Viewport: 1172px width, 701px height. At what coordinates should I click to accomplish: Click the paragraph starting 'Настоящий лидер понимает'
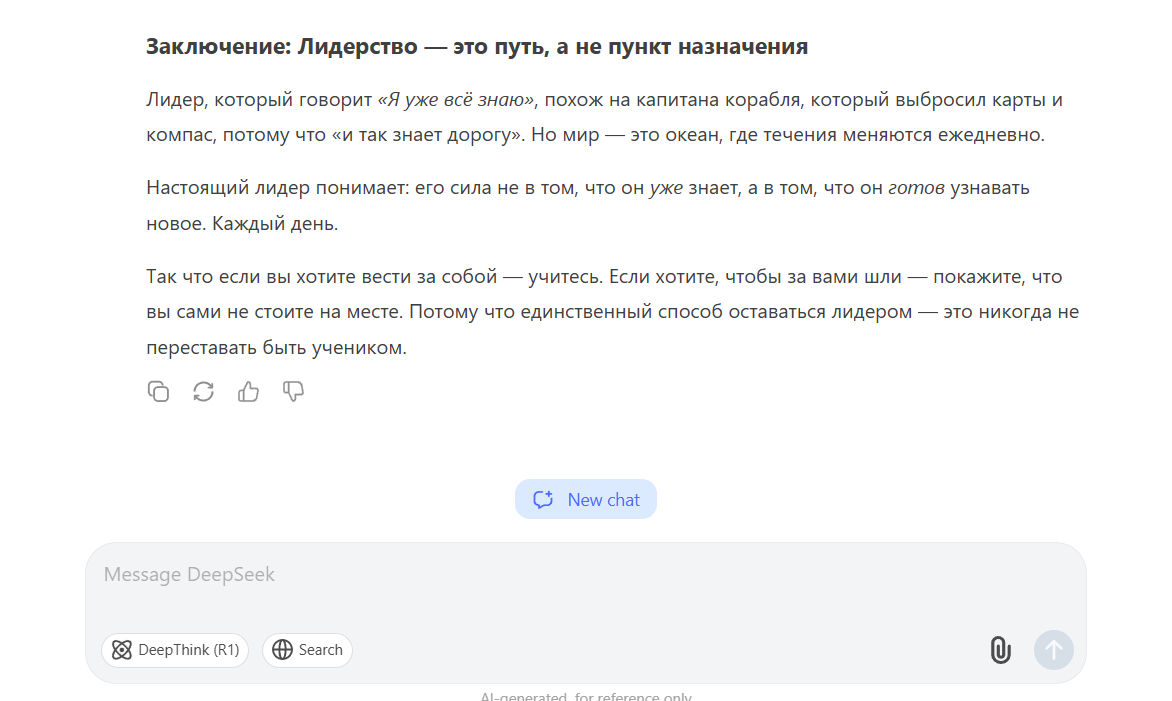tap(588, 206)
